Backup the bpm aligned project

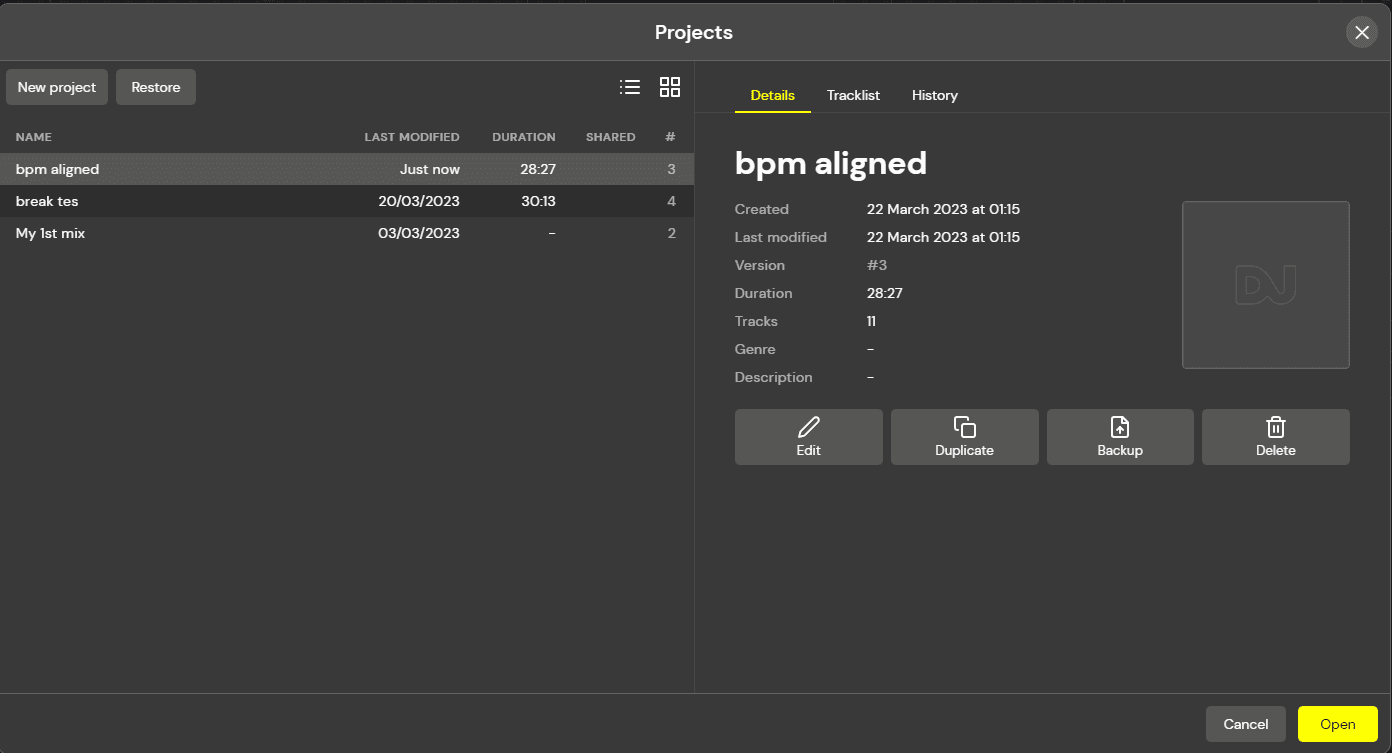click(1120, 437)
